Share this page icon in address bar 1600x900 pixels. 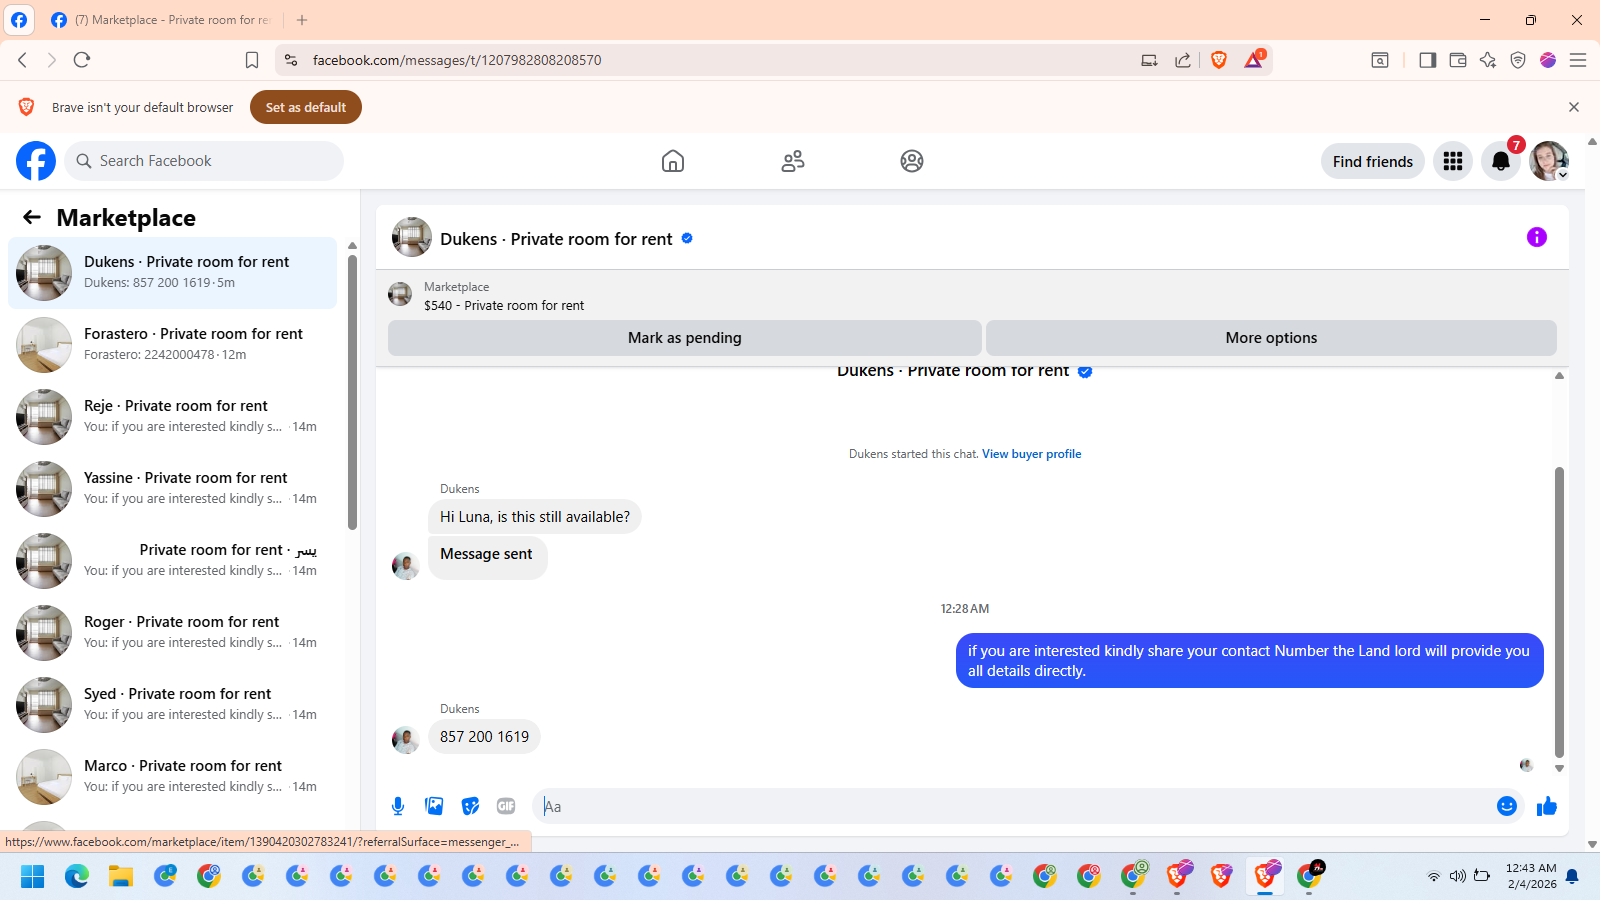click(1183, 60)
